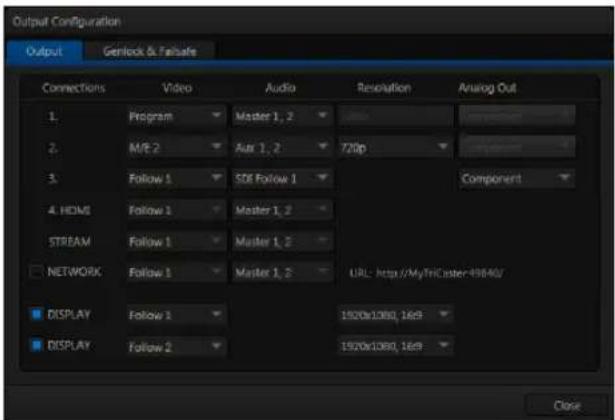Image resolution: width=615 pixels, height=420 pixels.
Task: Open the Genlock & Failsafe tab
Action: [149, 51]
